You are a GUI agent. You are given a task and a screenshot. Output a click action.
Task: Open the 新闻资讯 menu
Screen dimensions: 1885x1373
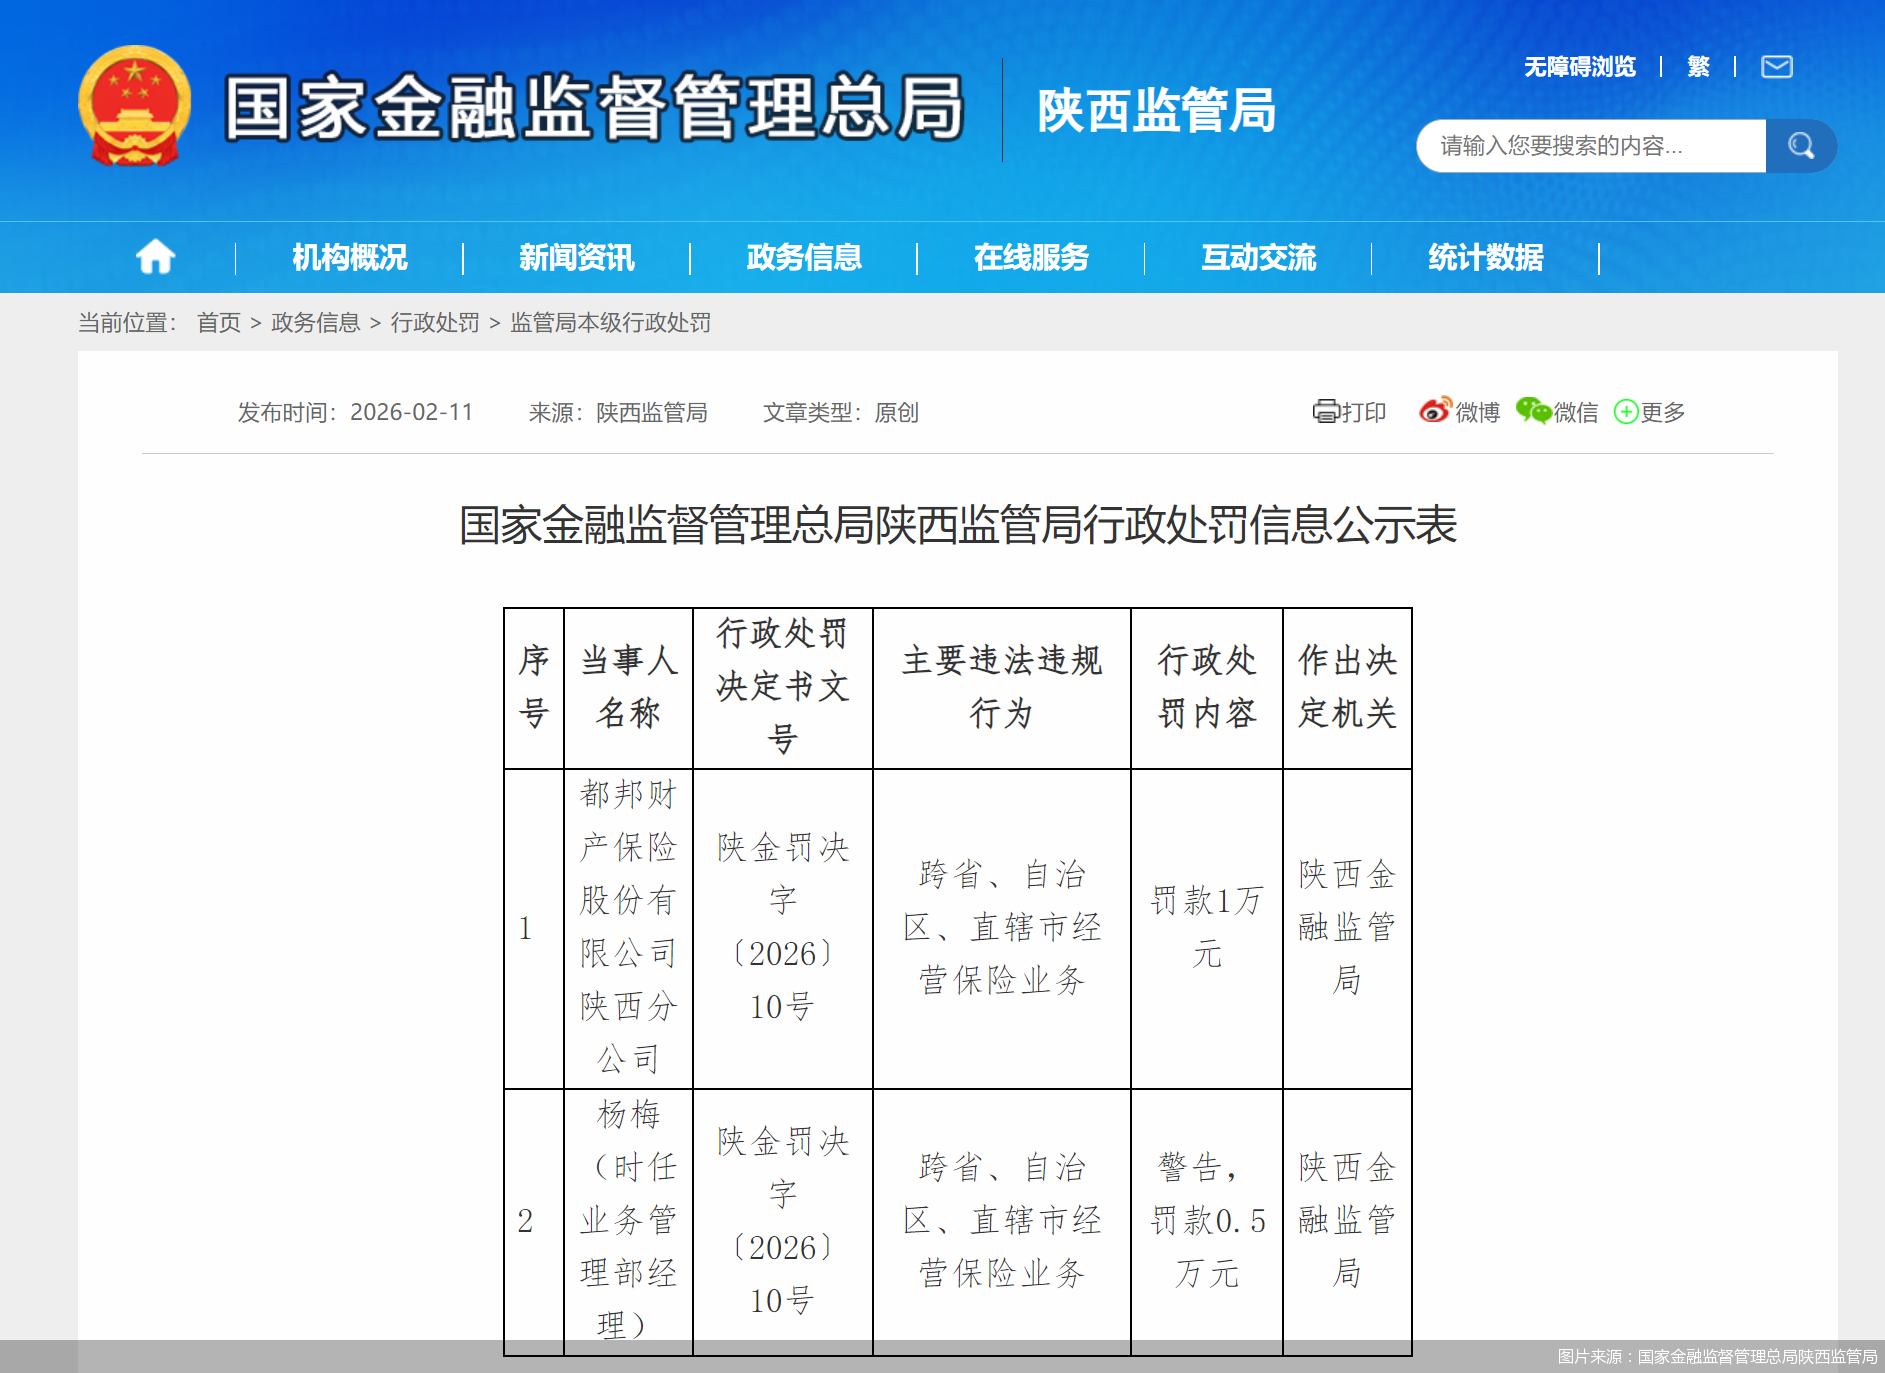576,257
